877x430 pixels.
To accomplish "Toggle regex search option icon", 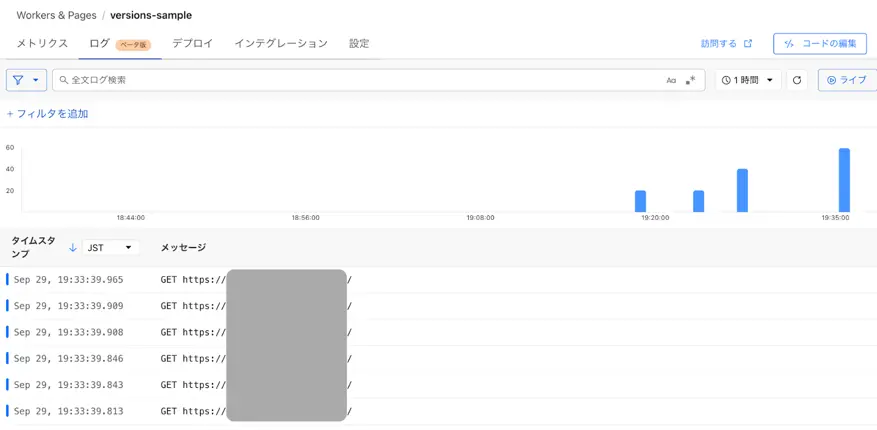I will tap(691, 80).
